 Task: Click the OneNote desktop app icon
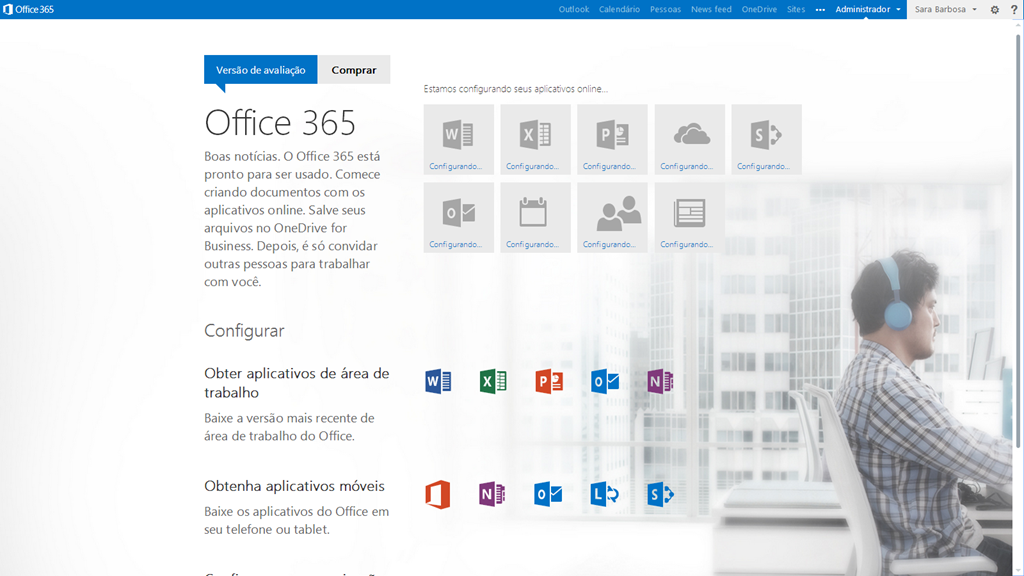tap(660, 381)
